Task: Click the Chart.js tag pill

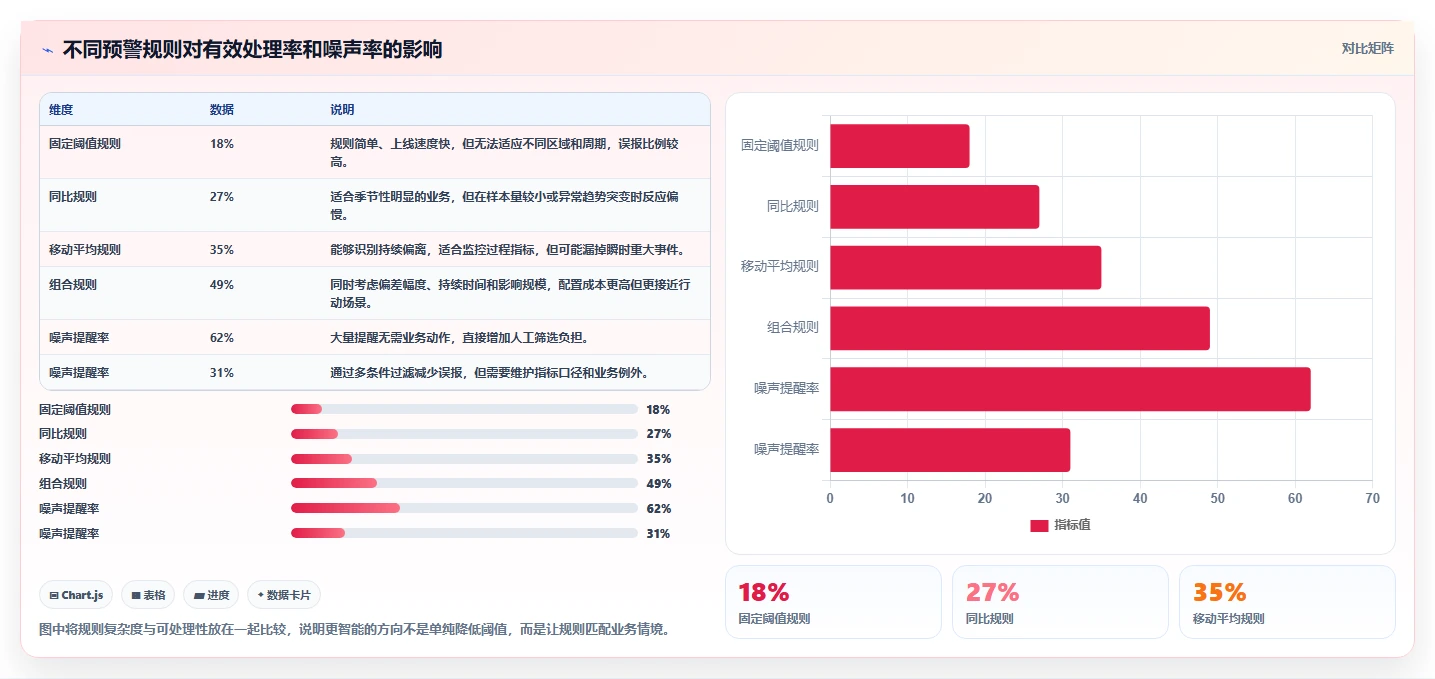Action: point(77,595)
